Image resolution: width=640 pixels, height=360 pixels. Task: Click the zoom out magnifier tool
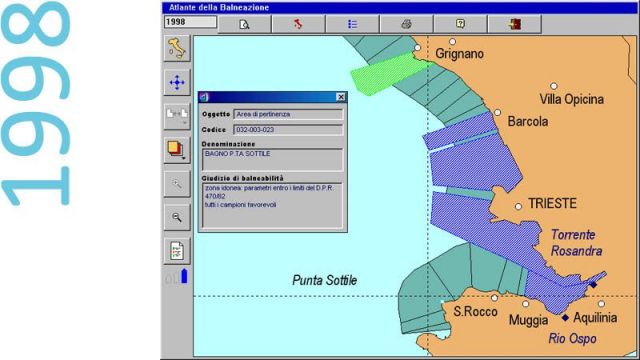[x=177, y=218]
